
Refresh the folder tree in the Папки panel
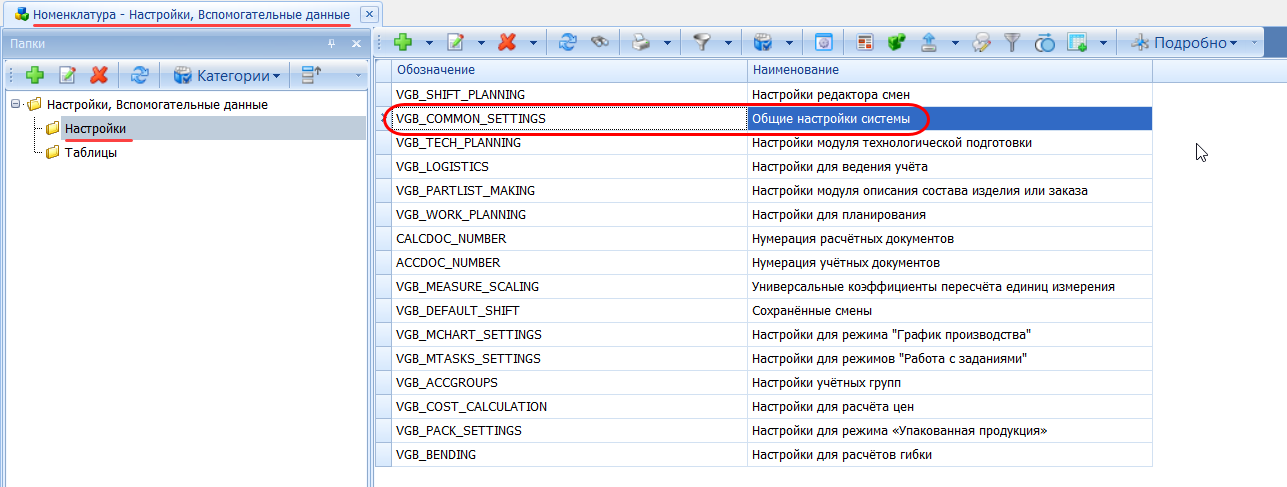[140, 75]
